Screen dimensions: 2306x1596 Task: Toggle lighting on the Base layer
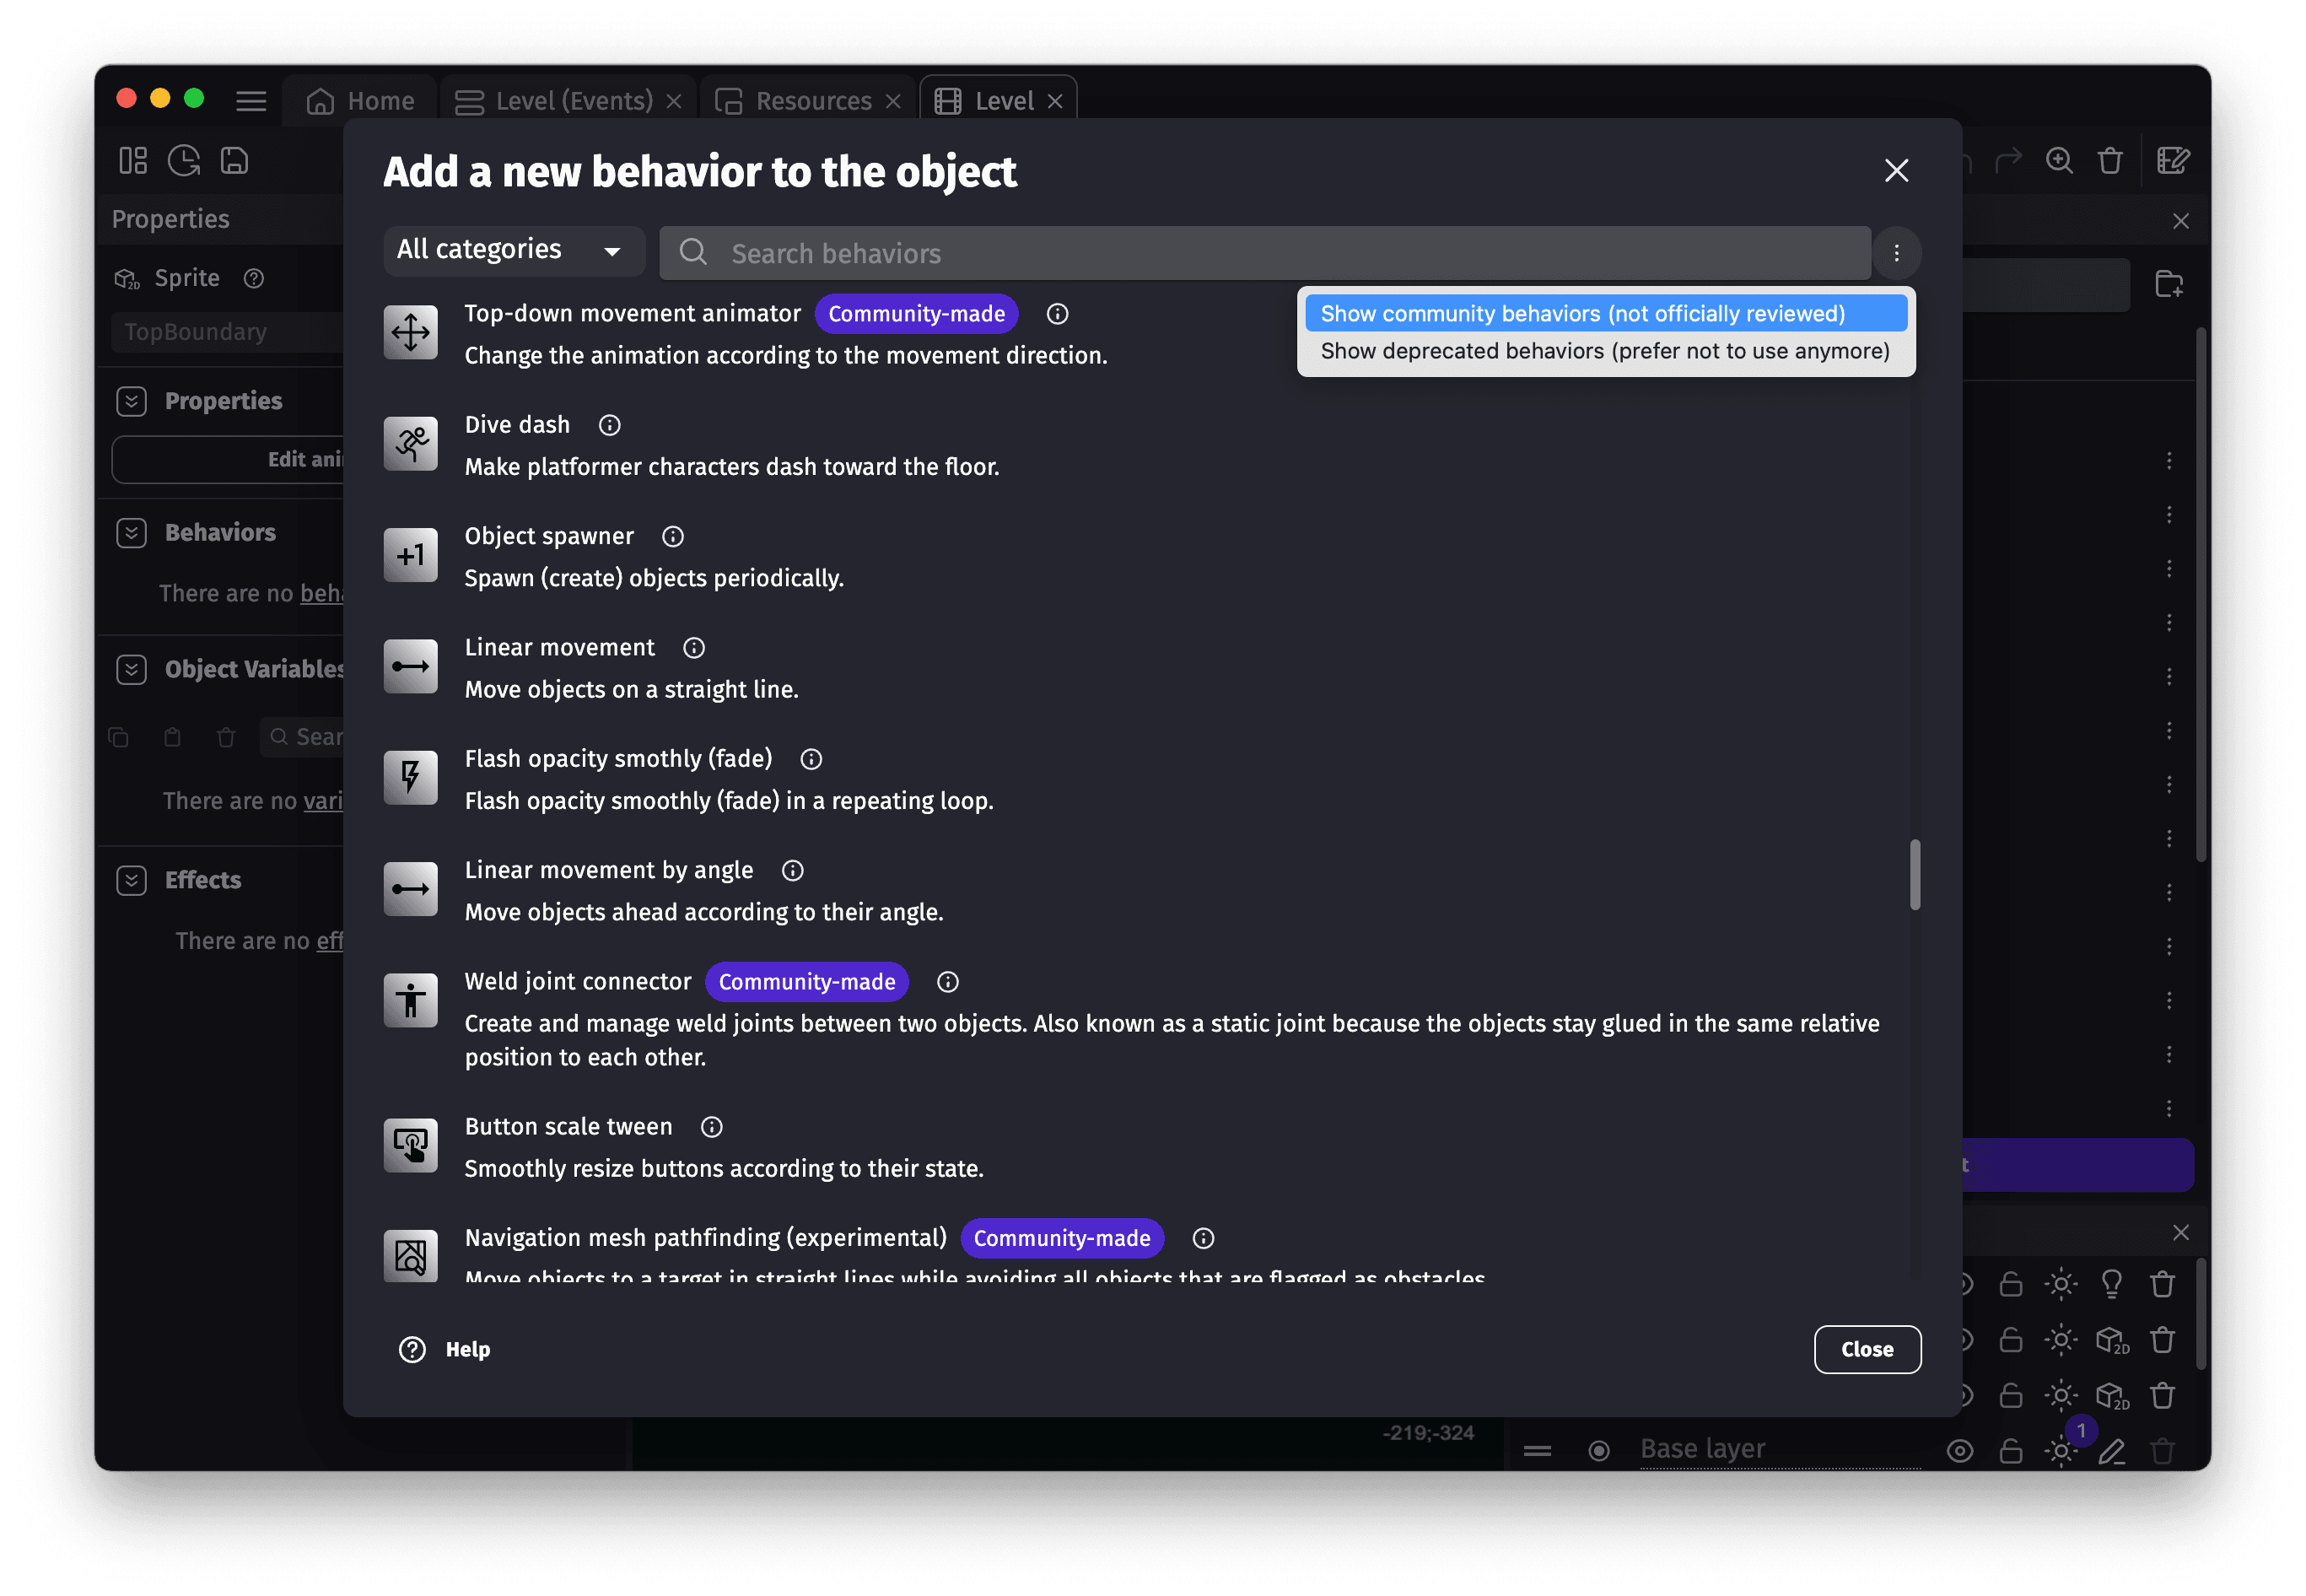pyautogui.click(x=2061, y=1451)
